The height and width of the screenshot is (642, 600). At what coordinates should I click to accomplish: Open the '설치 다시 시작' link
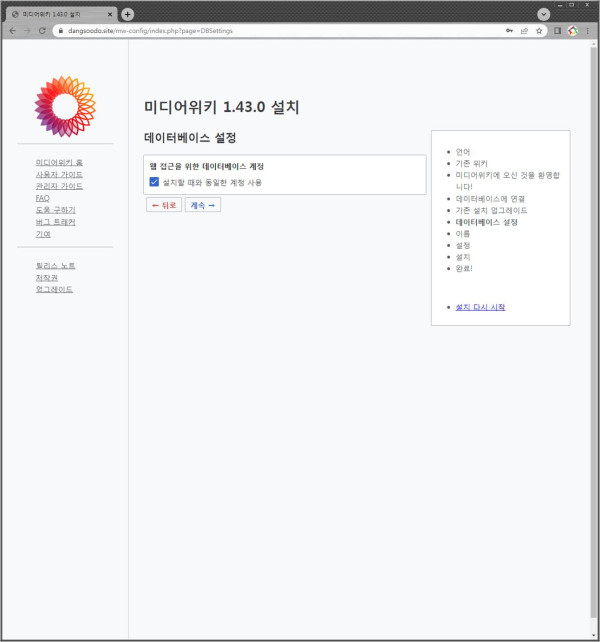pos(480,307)
